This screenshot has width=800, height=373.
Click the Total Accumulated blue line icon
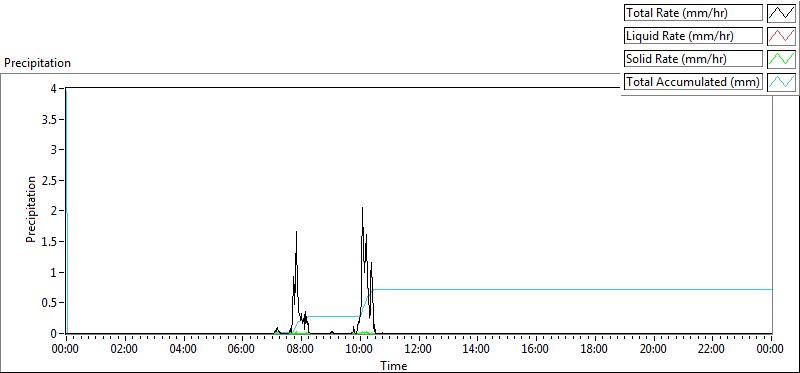pyautogui.click(x=782, y=82)
